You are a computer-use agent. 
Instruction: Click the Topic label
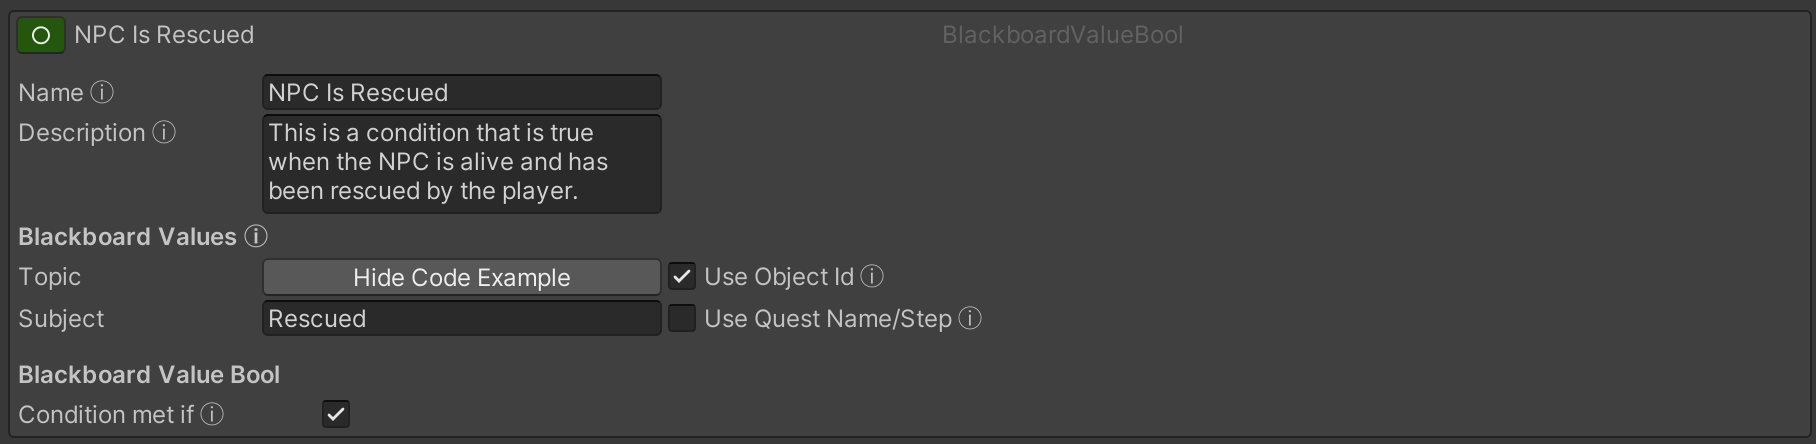(50, 277)
